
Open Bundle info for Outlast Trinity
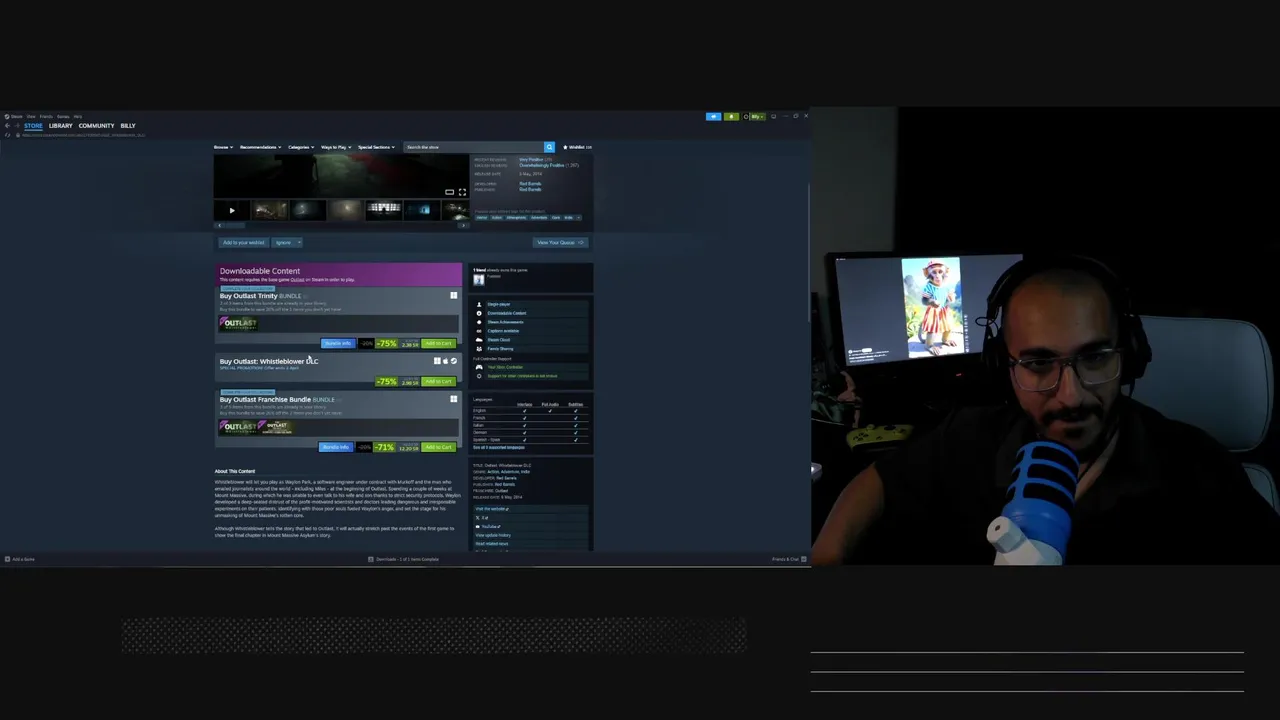[338, 343]
